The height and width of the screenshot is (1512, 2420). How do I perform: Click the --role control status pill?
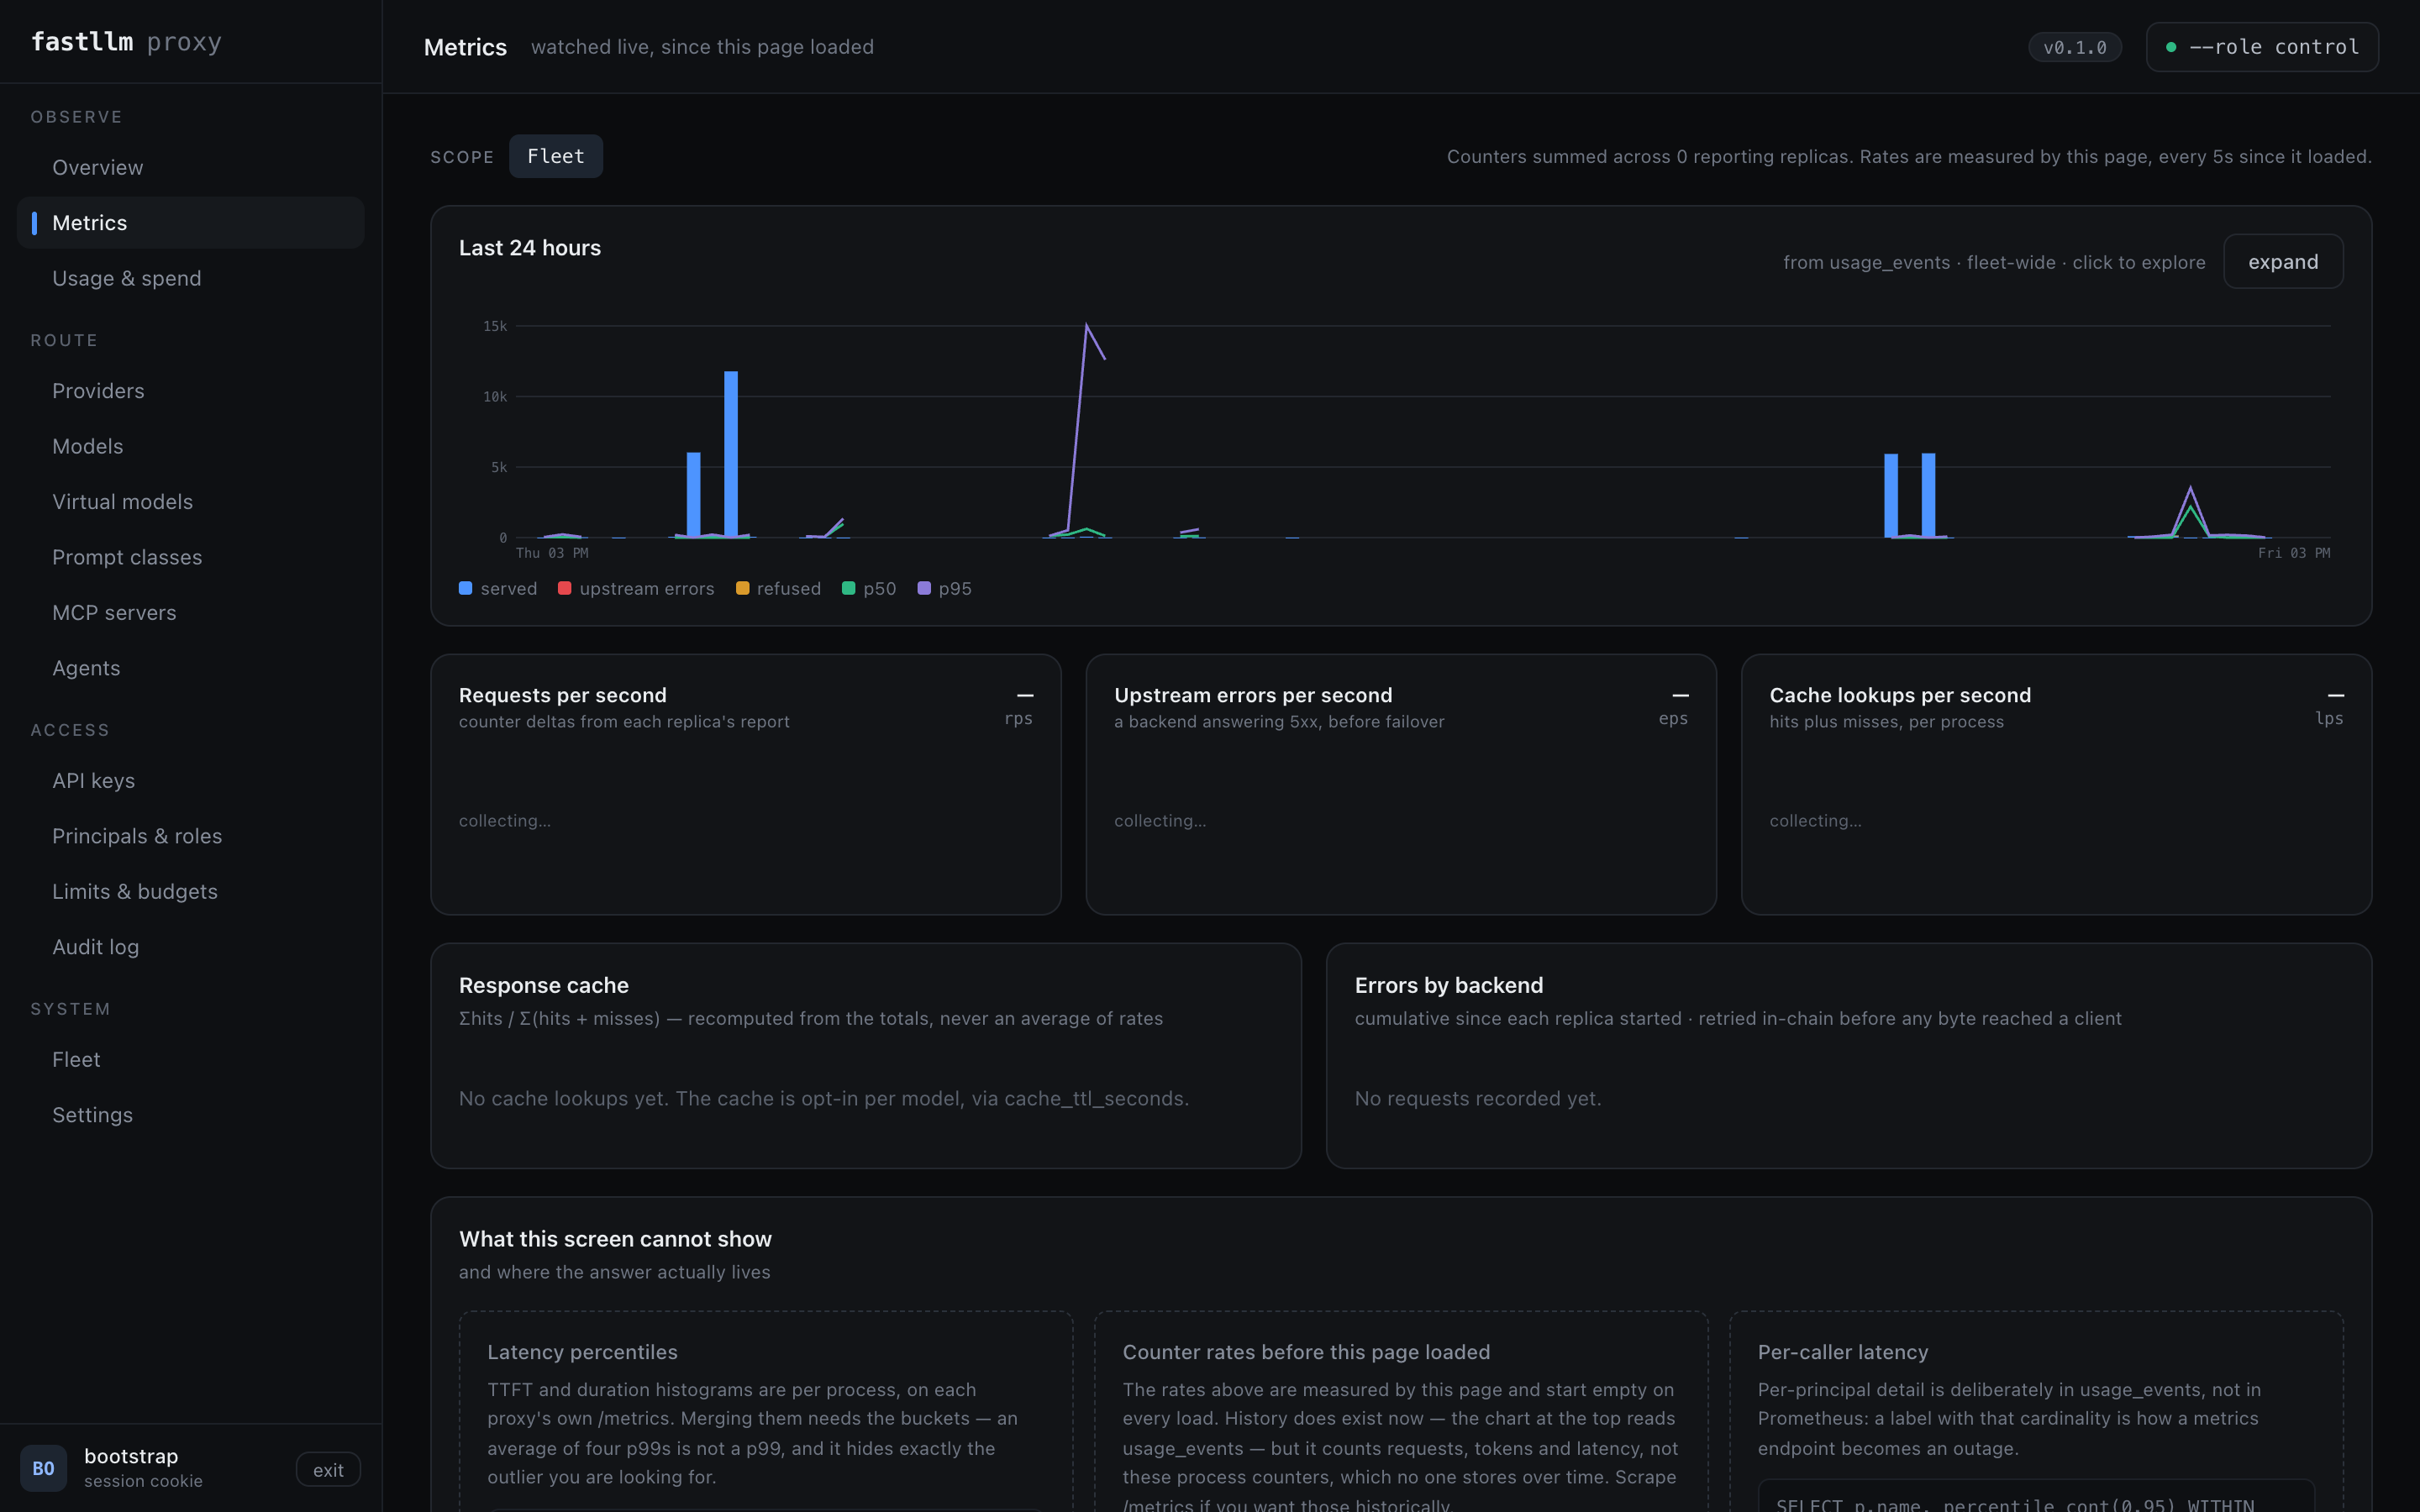pyautogui.click(x=2262, y=47)
